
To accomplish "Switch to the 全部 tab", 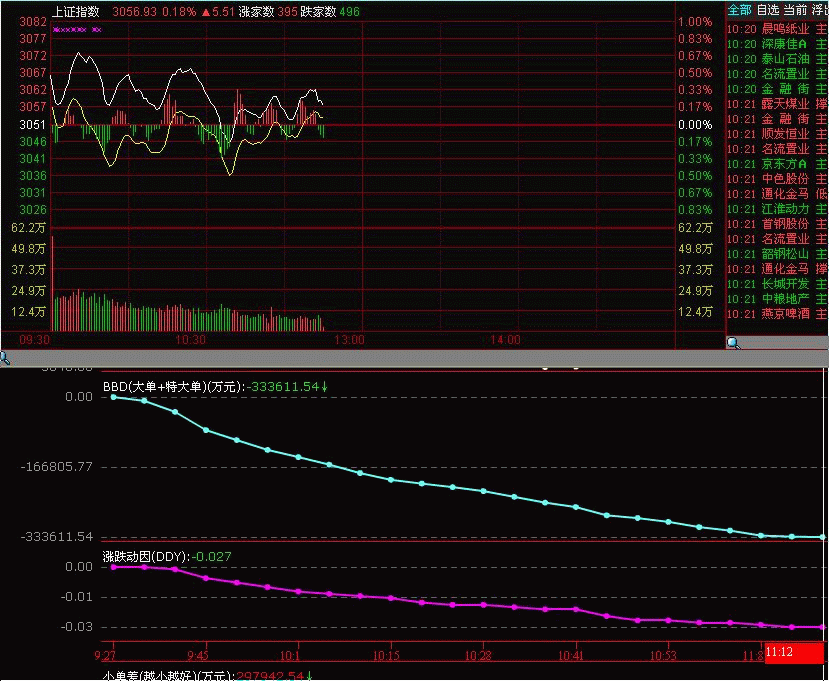I will coord(740,10).
